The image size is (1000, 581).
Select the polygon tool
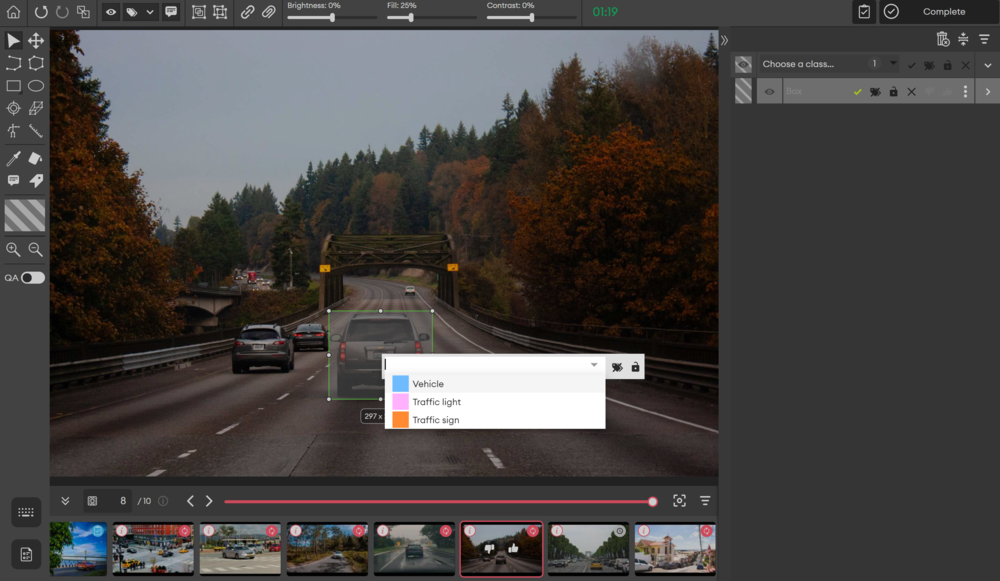tap(36, 63)
